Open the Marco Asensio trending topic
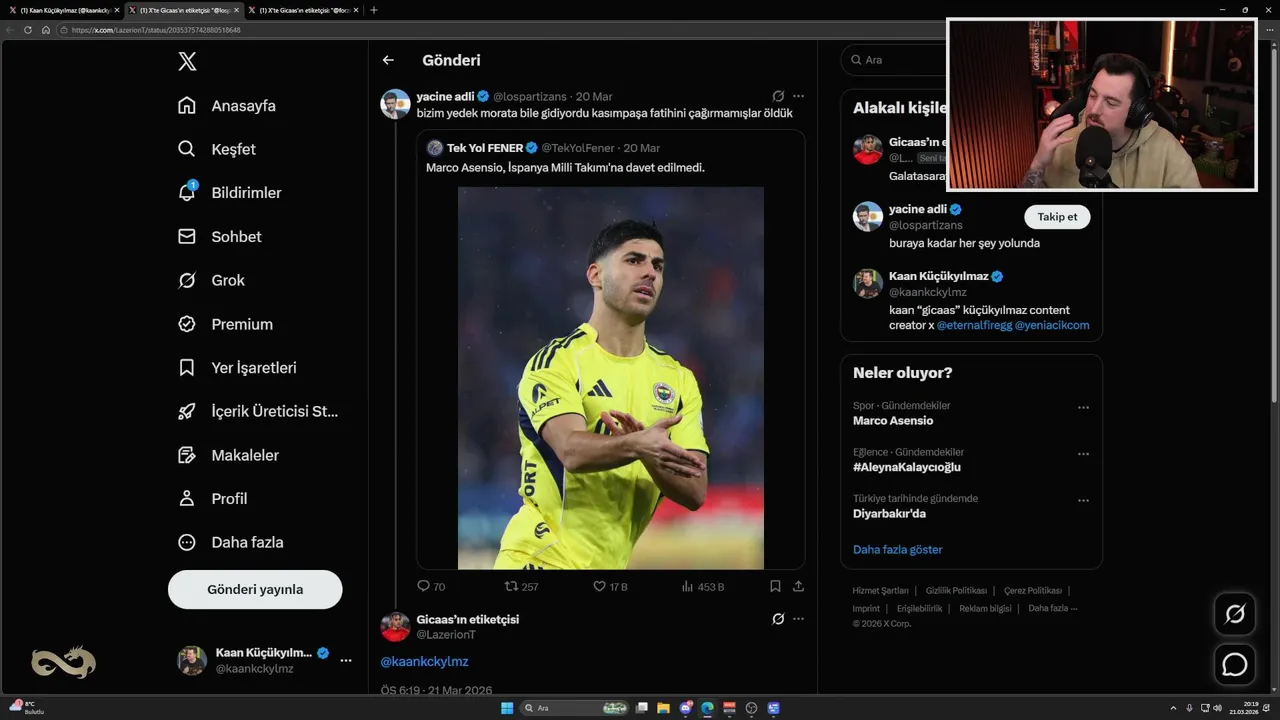The image size is (1280, 720). click(893, 421)
